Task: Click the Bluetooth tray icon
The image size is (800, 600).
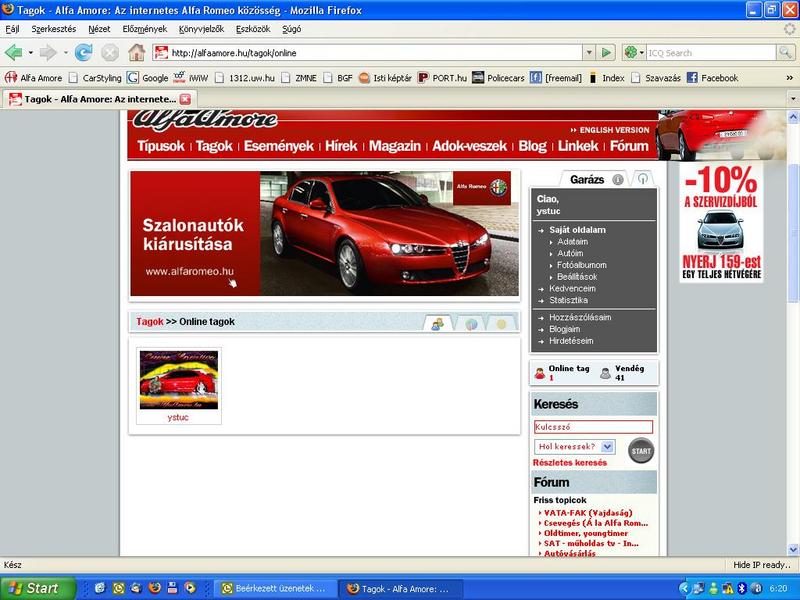Action: [x=742, y=588]
